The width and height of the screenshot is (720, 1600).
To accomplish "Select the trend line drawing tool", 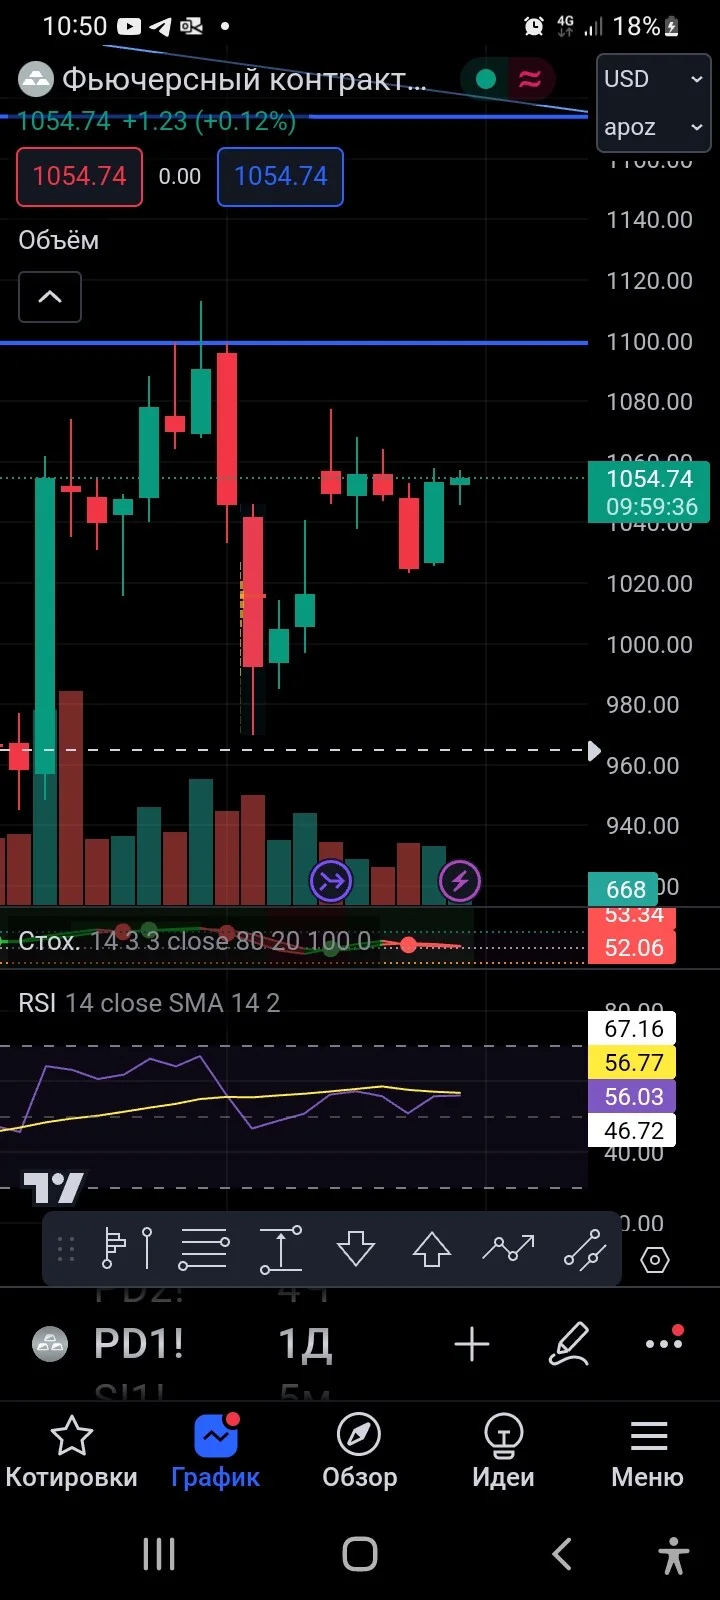I will (x=585, y=1249).
